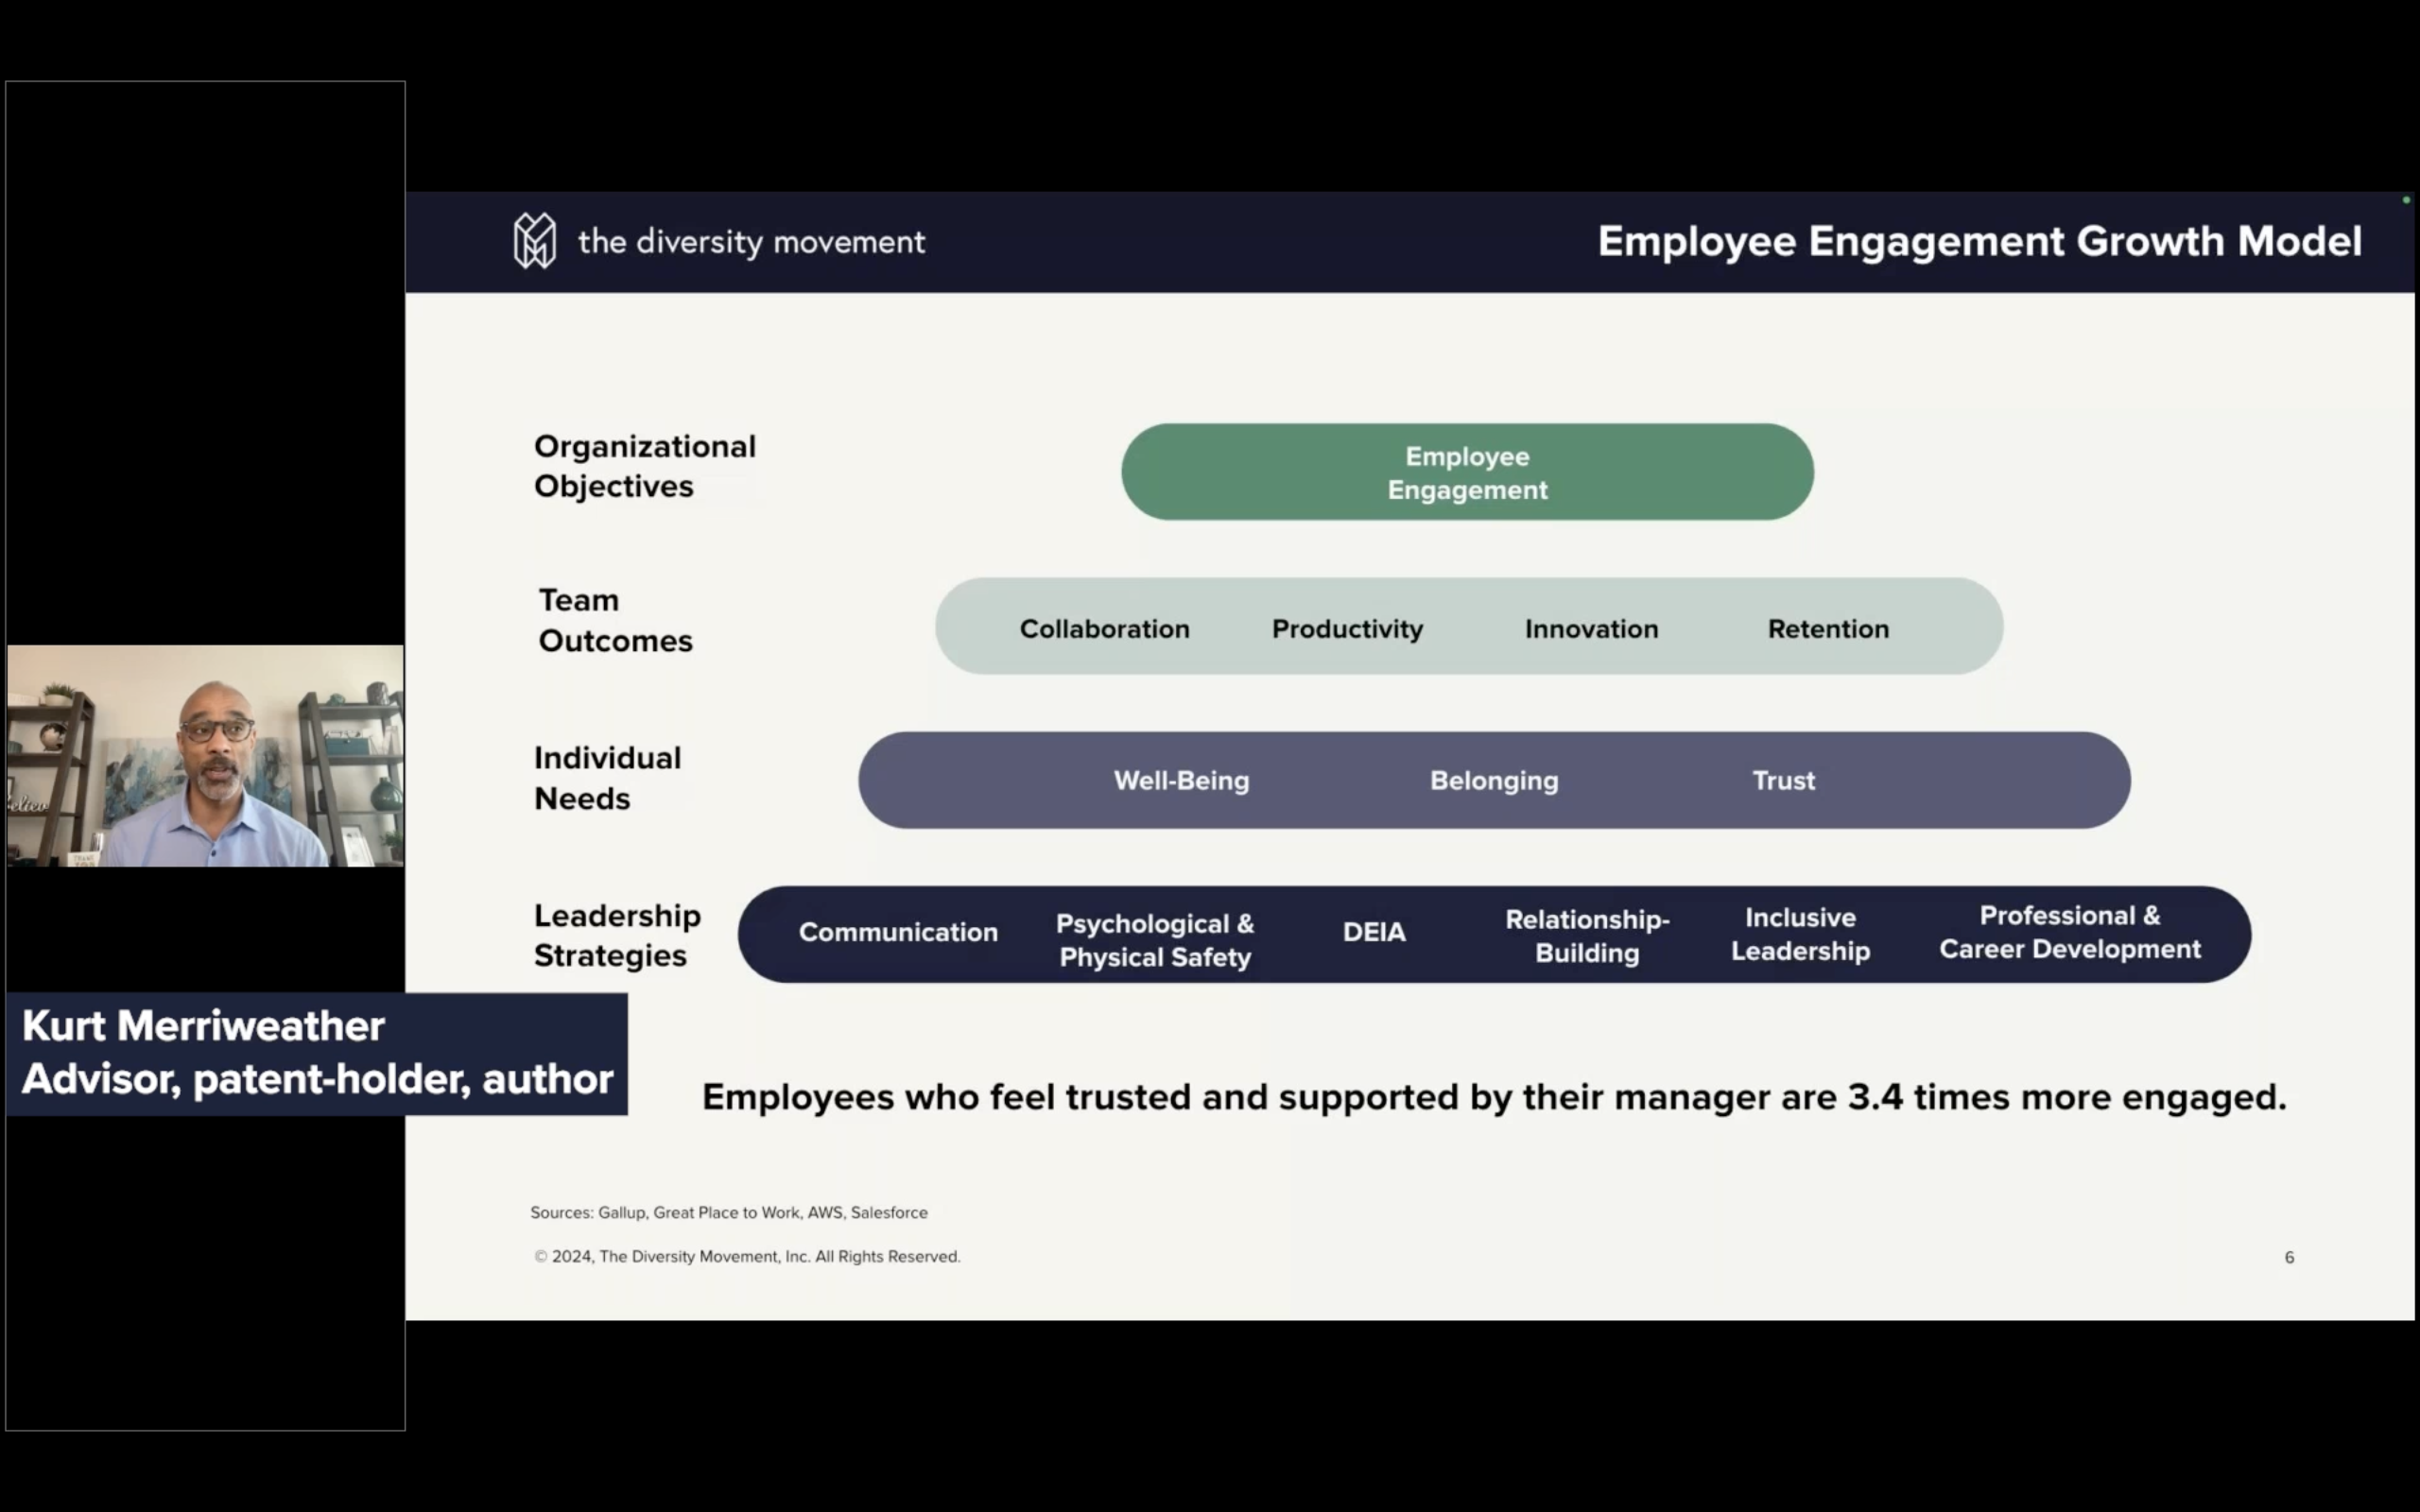Toggle the Productivity outcome
The width and height of the screenshot is (2420, 1512).
pos(1347,628)
